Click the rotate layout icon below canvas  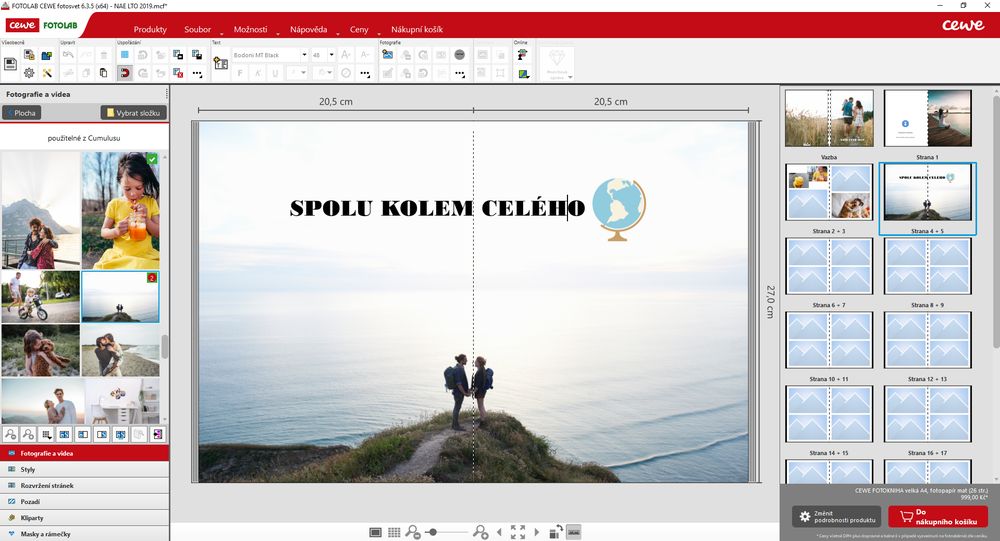click(x=555, y=531)
